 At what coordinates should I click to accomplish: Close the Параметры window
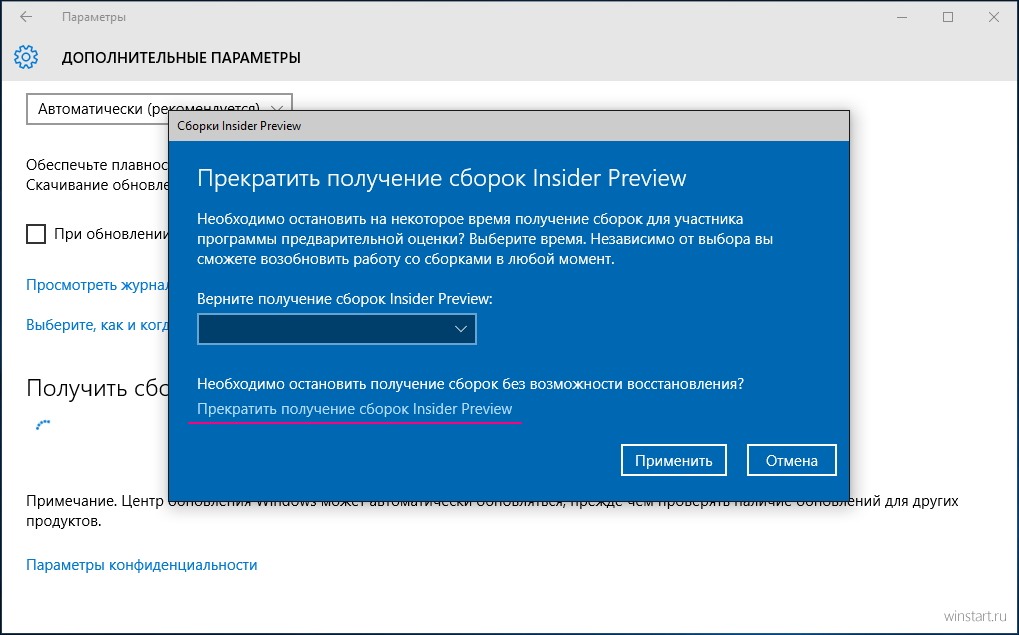pyautogui.click(x=994, y=18)
